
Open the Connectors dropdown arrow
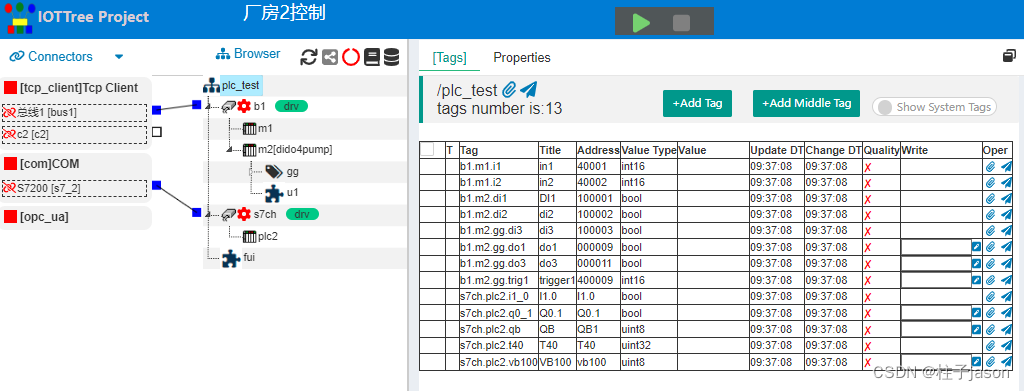[119, 57]
